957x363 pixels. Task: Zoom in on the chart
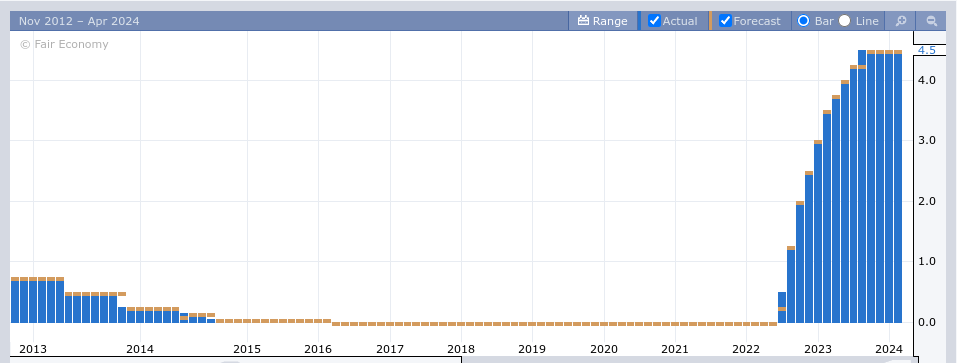[x=900, y=21]
